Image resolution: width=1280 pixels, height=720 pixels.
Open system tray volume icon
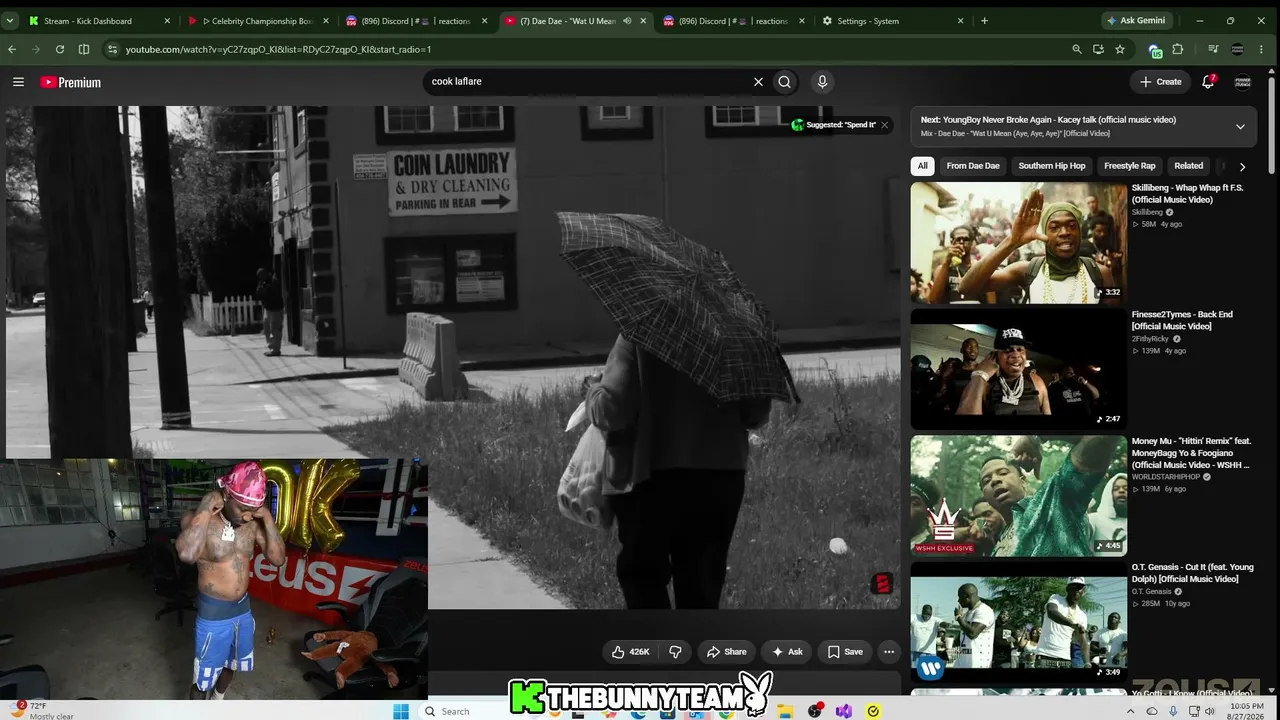[1209, 711]
